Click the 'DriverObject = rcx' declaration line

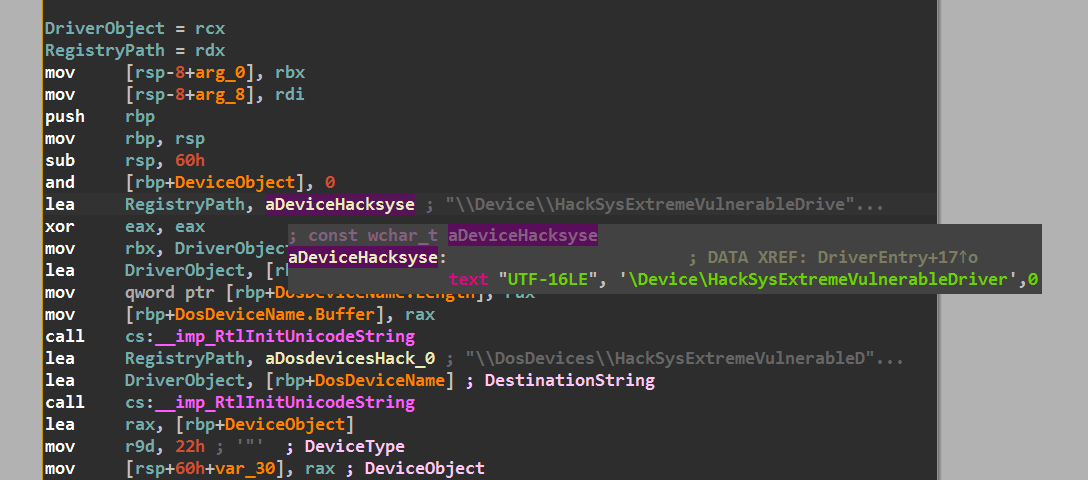pyautogui.click(x=135, y=28)
